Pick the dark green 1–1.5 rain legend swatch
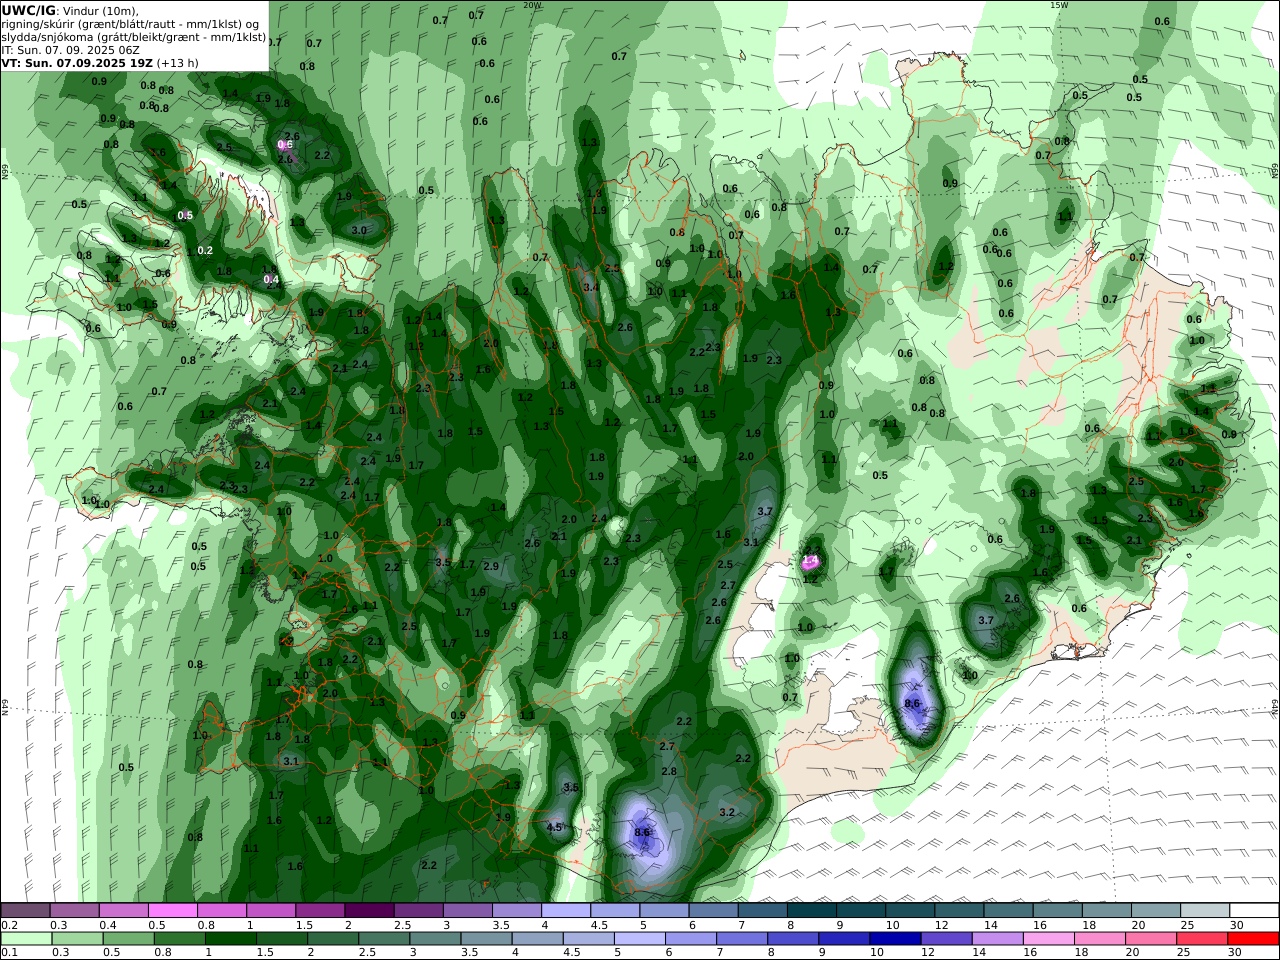1280x960 pixels. 231,939
